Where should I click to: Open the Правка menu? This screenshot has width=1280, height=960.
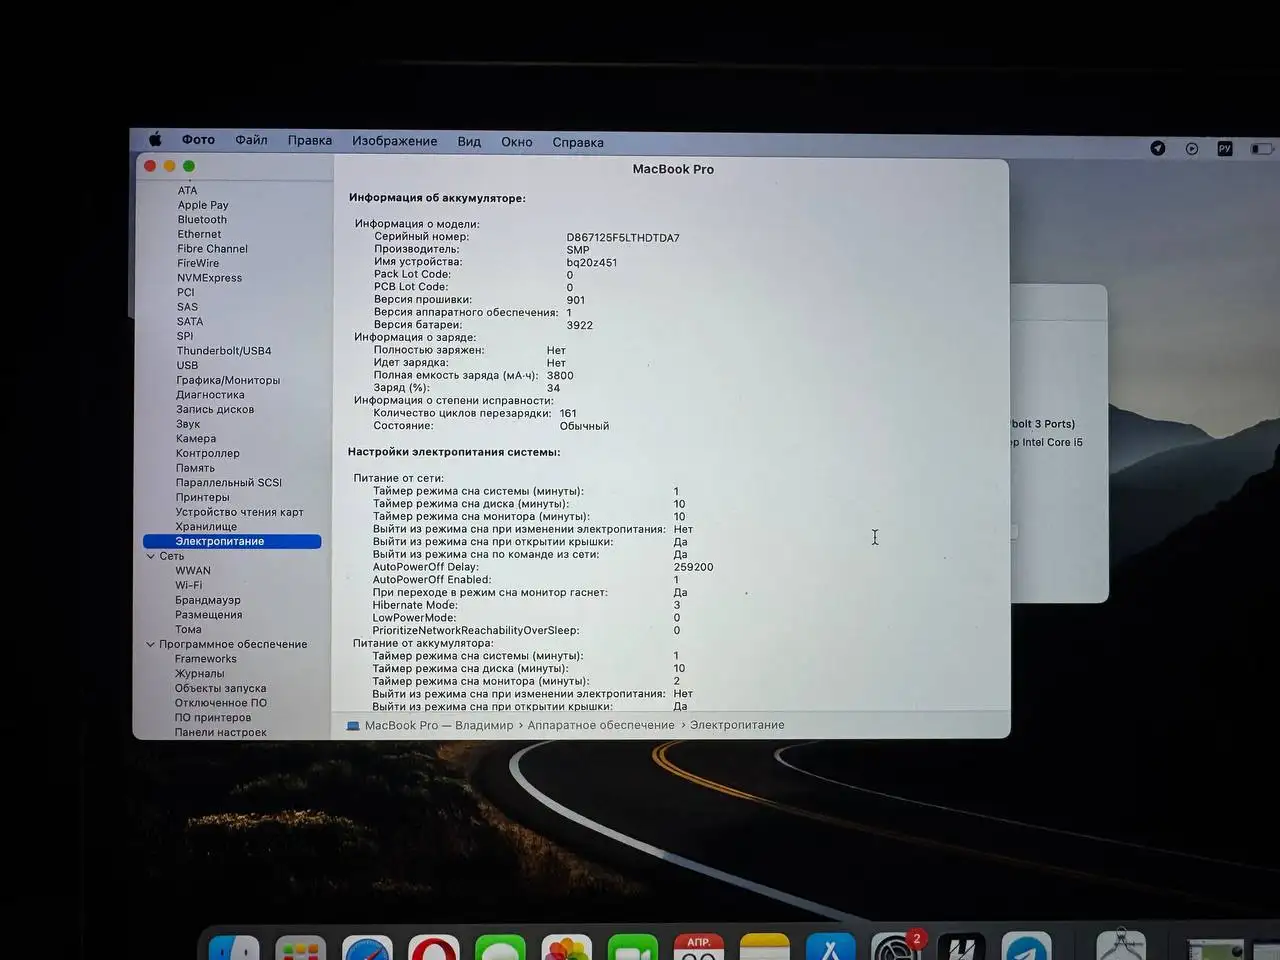coord(310,141)
